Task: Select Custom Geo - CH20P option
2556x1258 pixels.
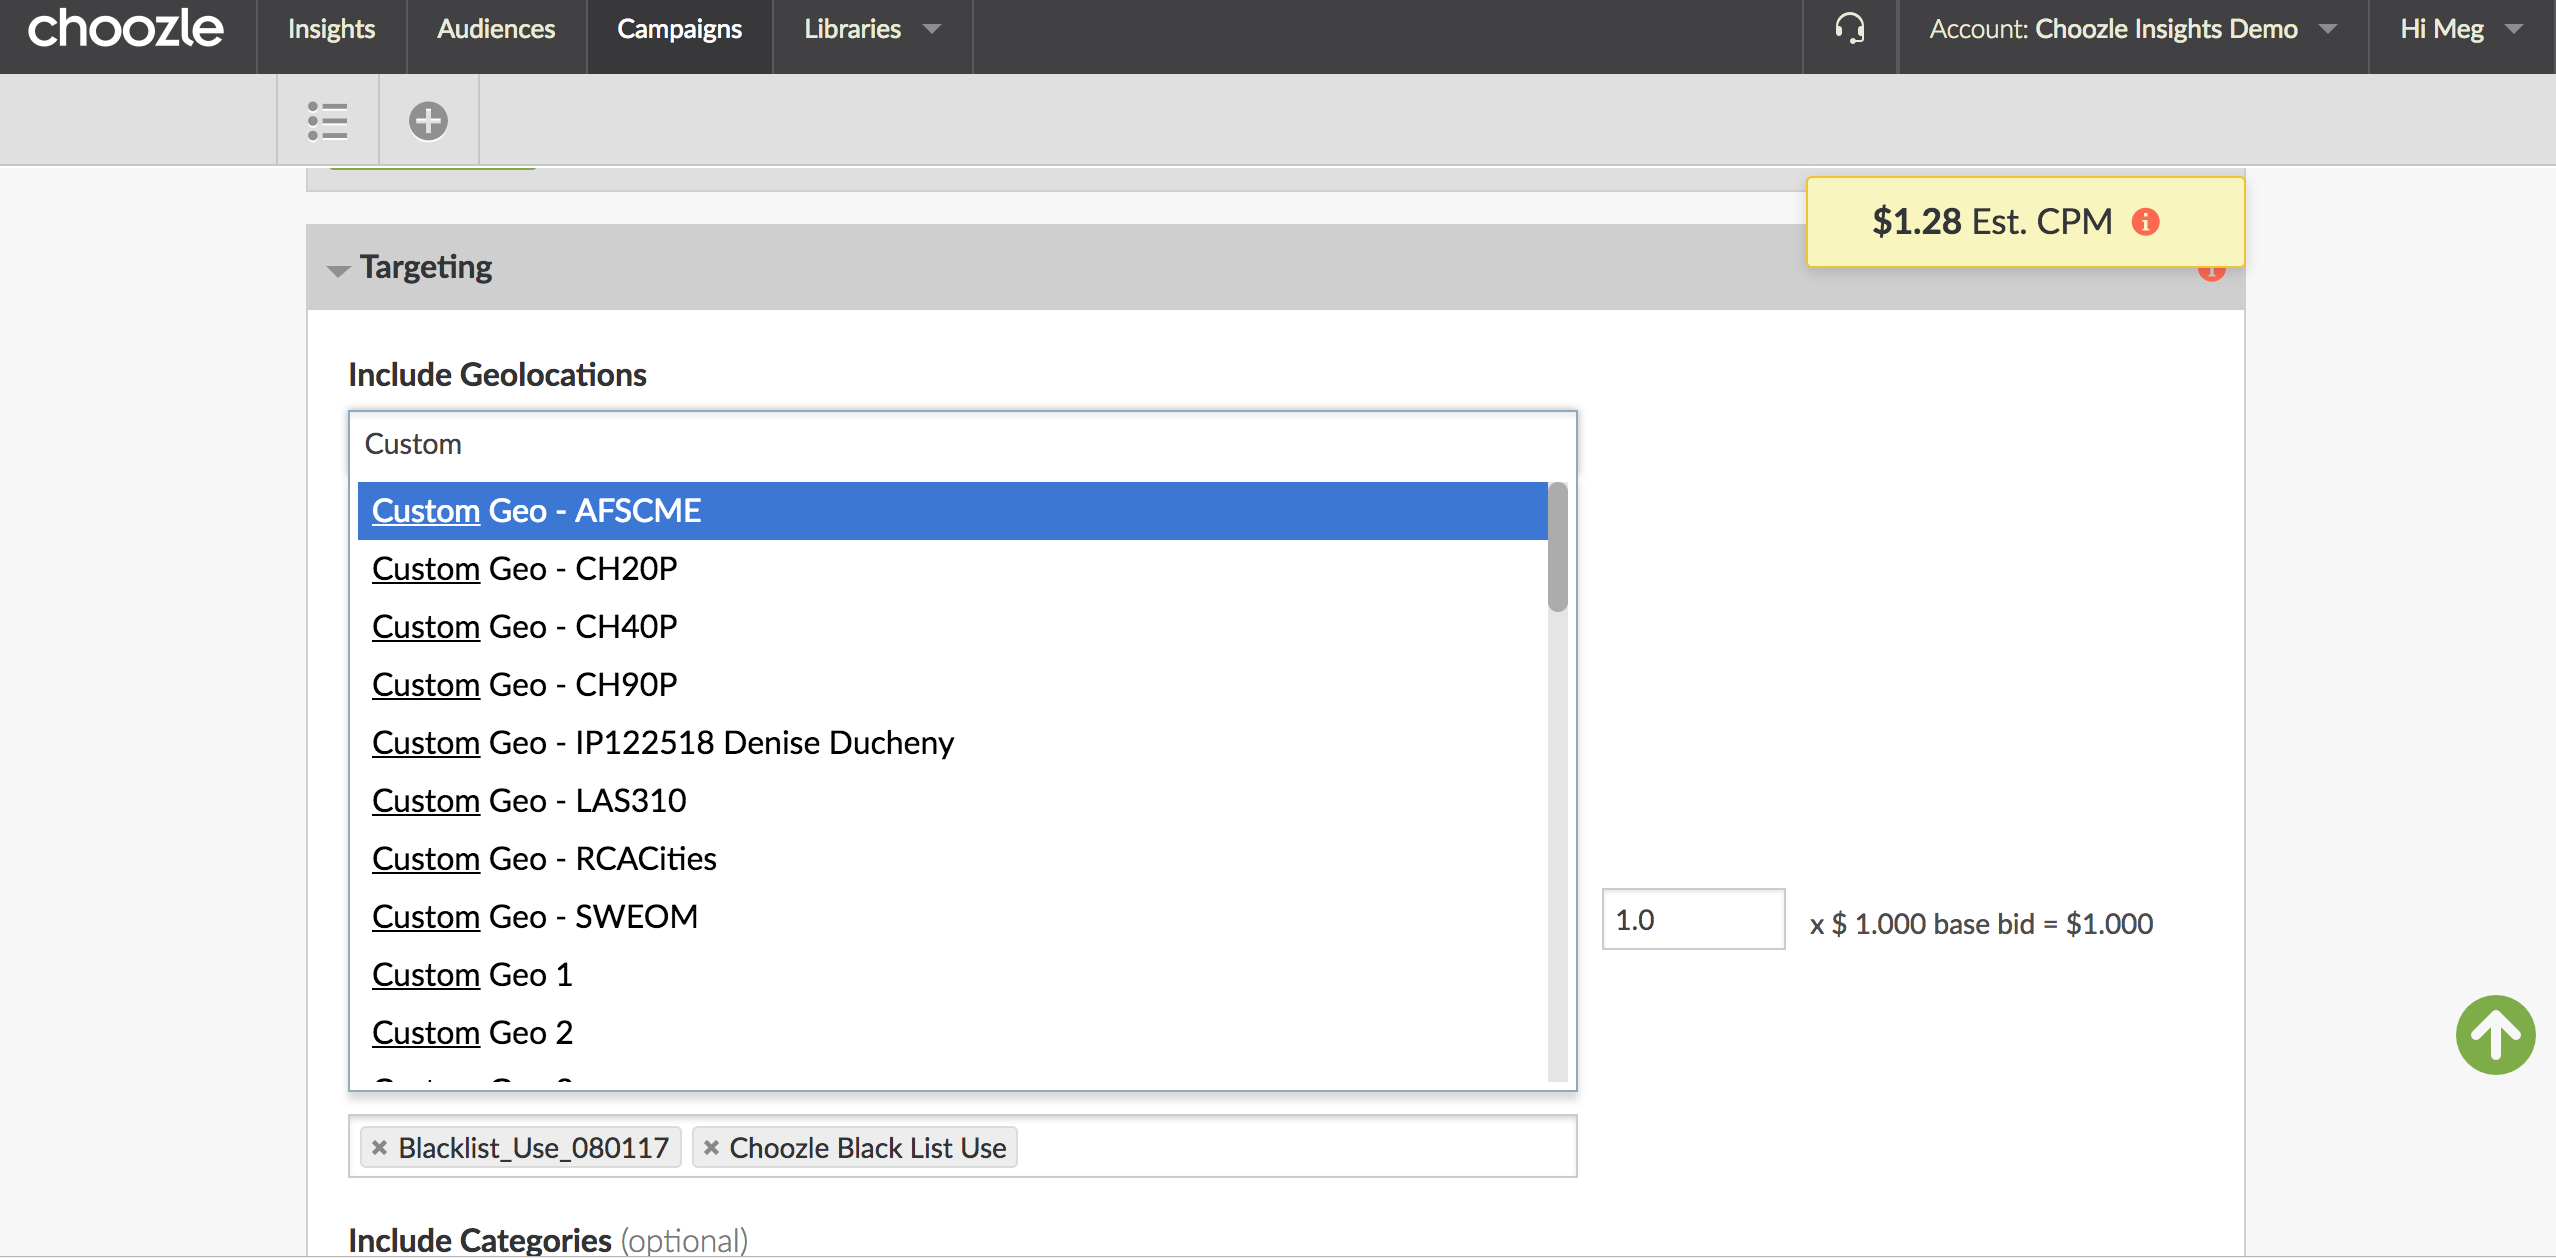Action: click(x=952, y=569)
